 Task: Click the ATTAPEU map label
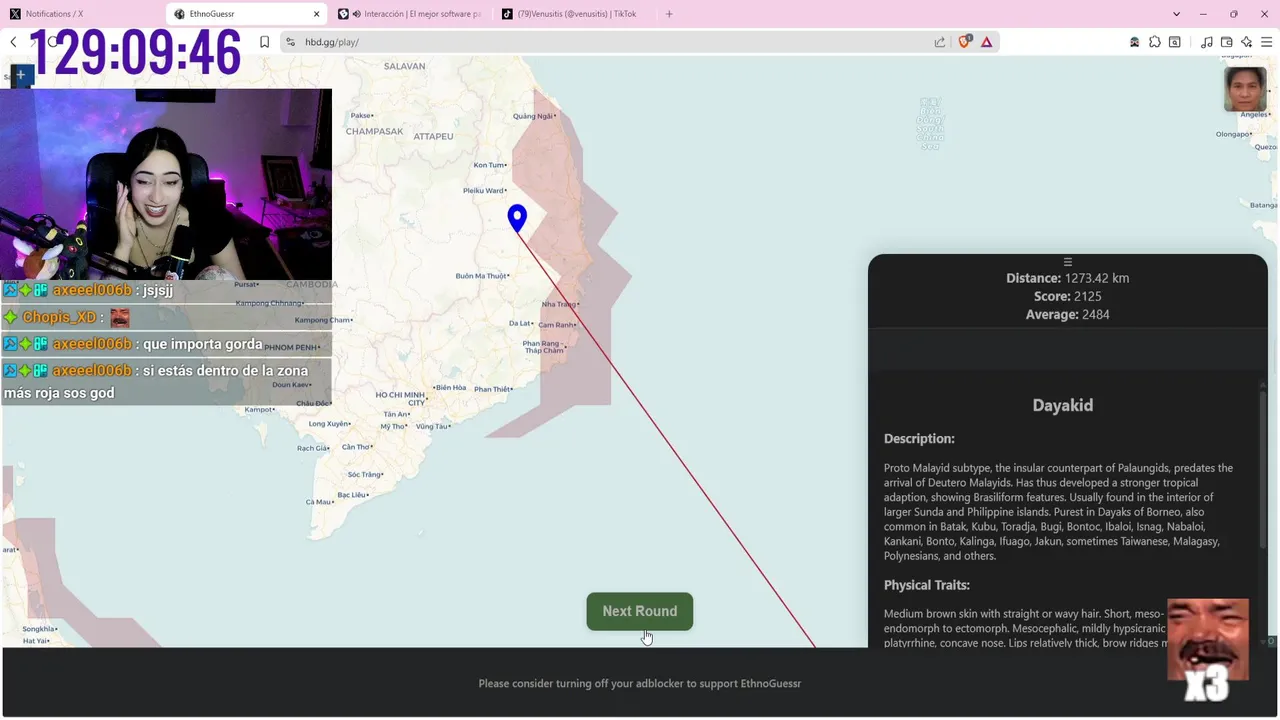pos(433,136)
